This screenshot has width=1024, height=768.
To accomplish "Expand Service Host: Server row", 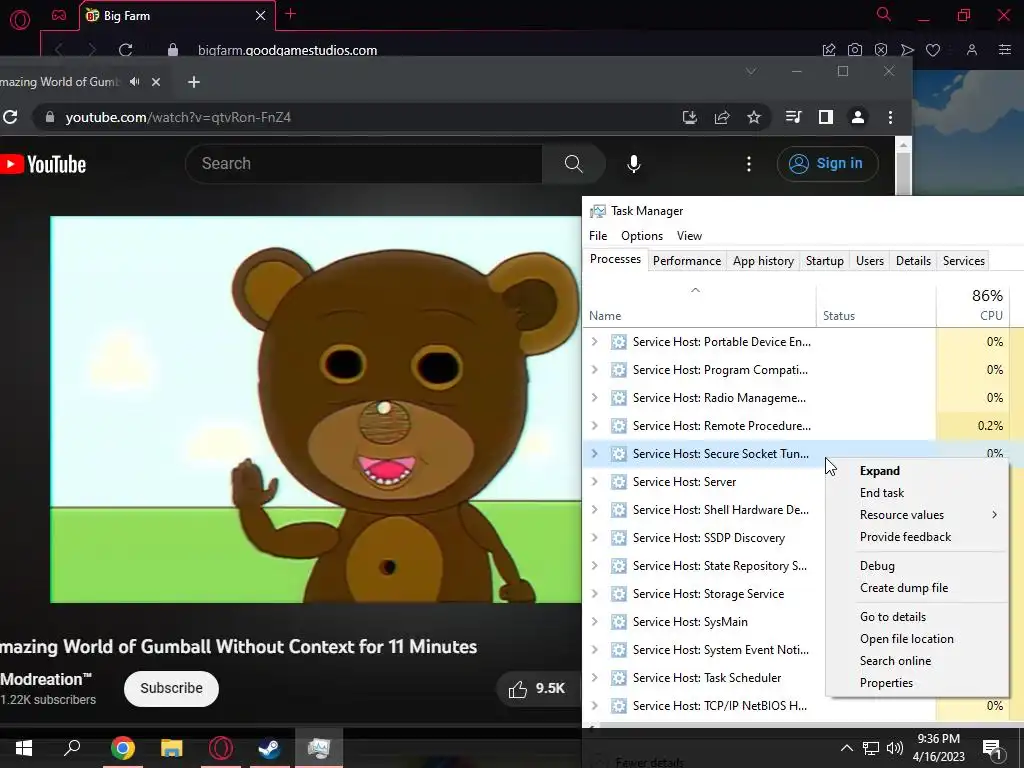I will coord(594,482).
